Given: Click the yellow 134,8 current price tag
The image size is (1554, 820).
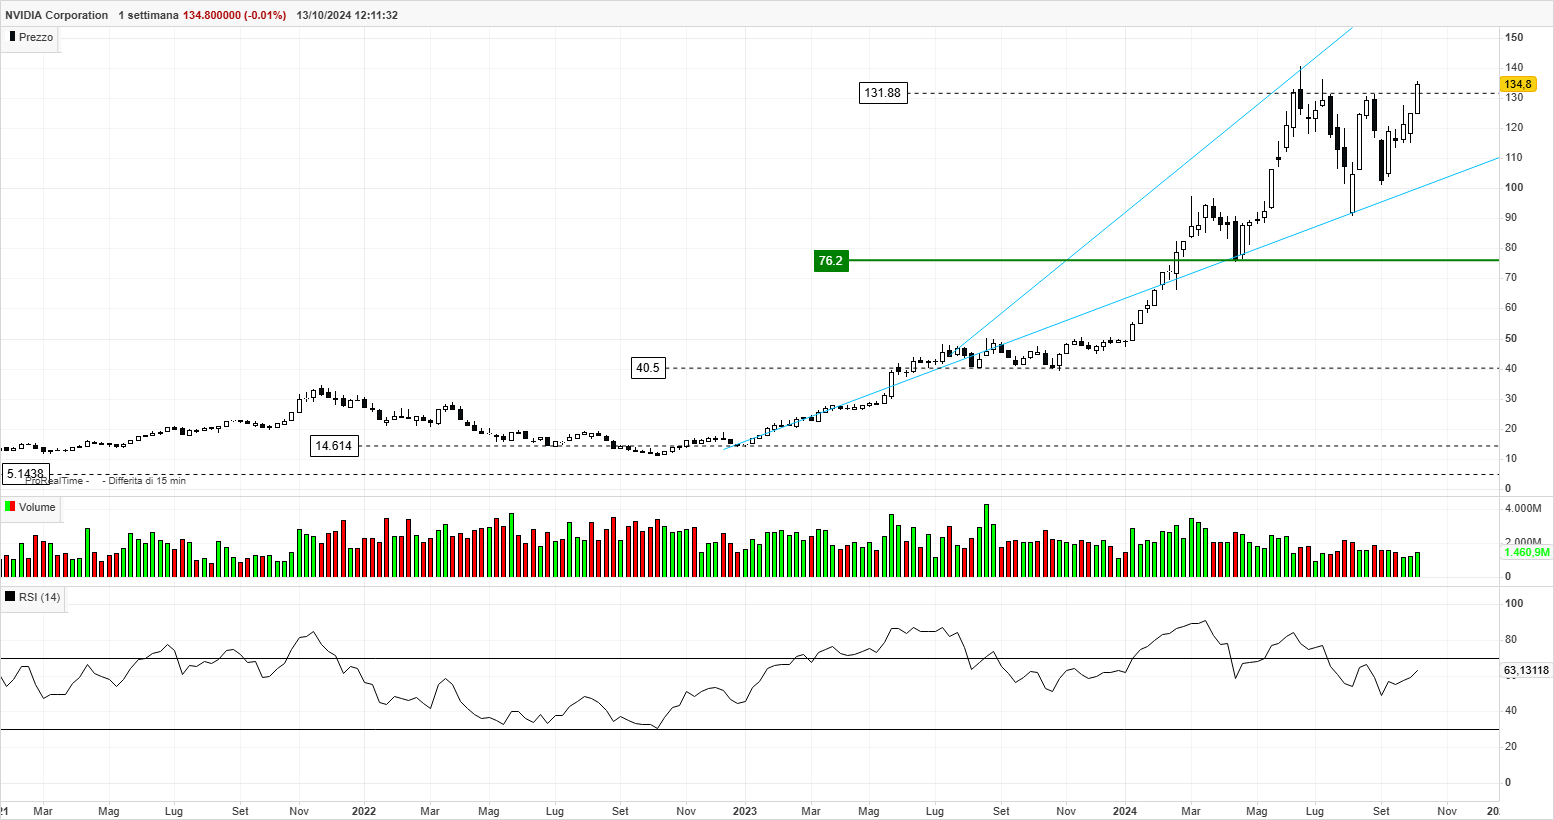Looking at the screenshot, I should 1518,85.
